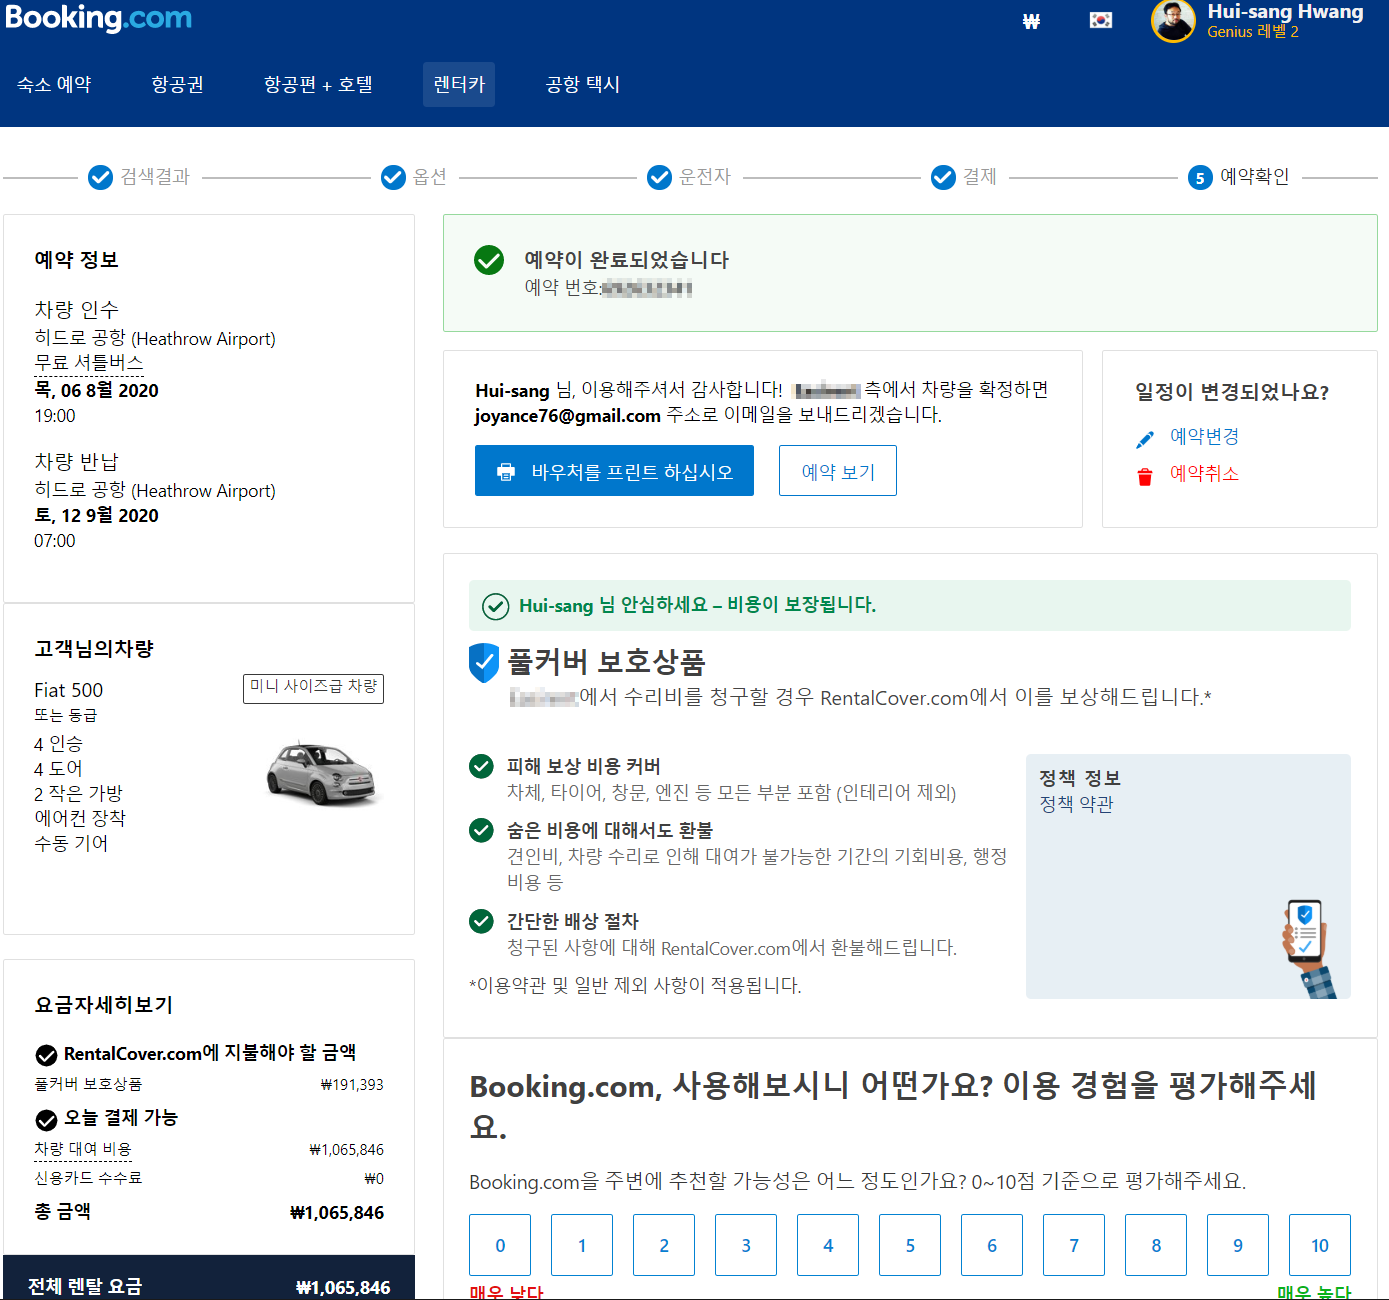The width and height of the screenshot is (1389, 1300).
Task: Click the 검색결과 step checkmark
Action: click(x=100, y=177)
